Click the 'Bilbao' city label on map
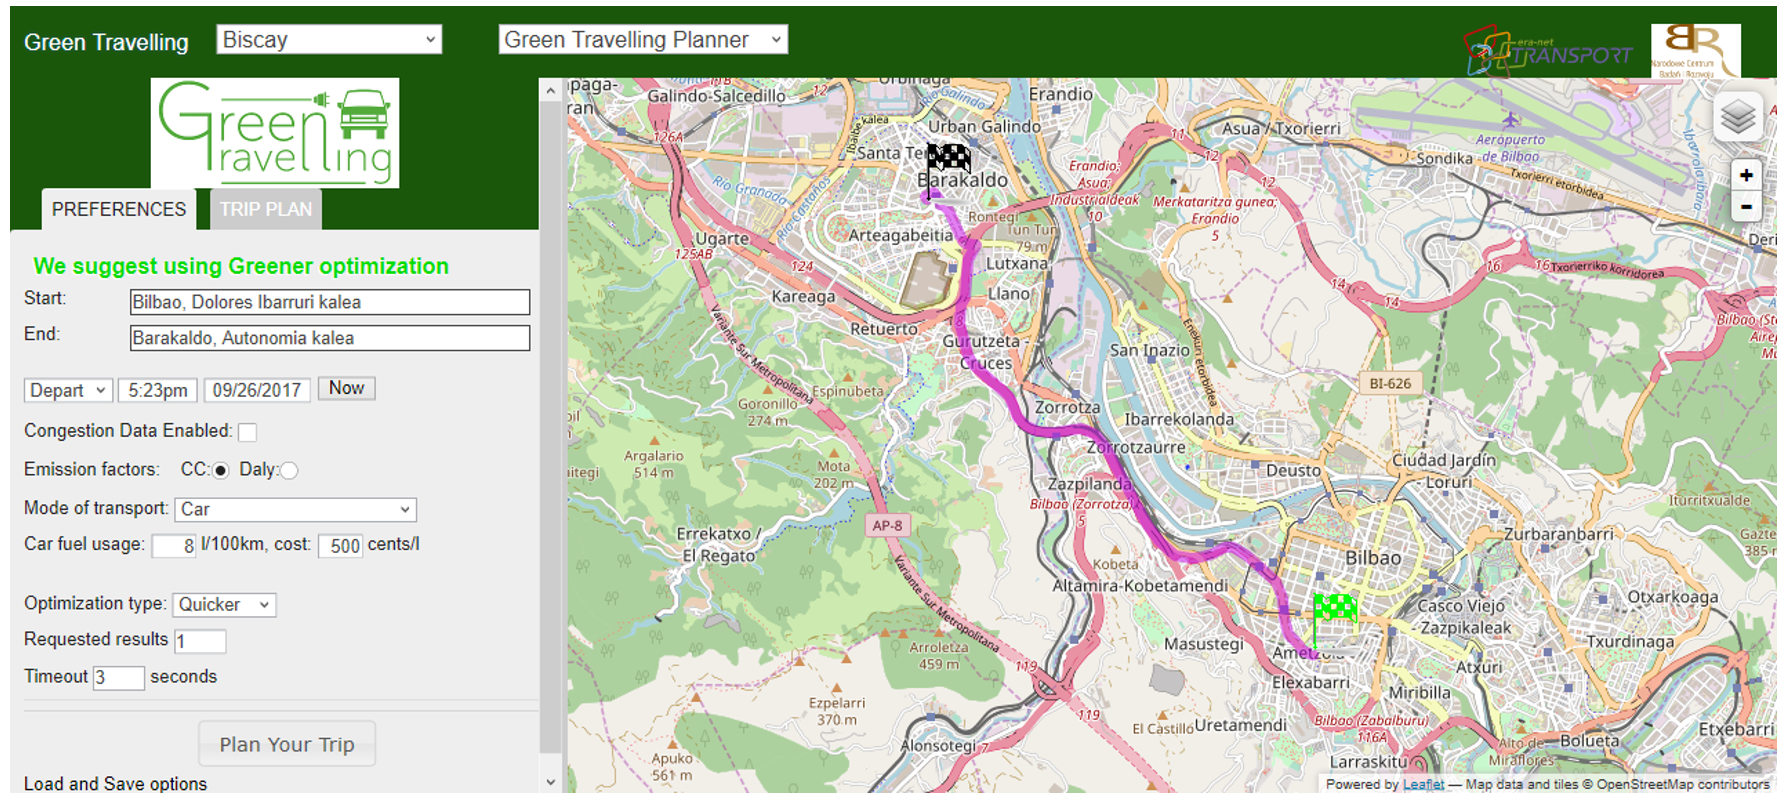 [x=1373, y=558]
